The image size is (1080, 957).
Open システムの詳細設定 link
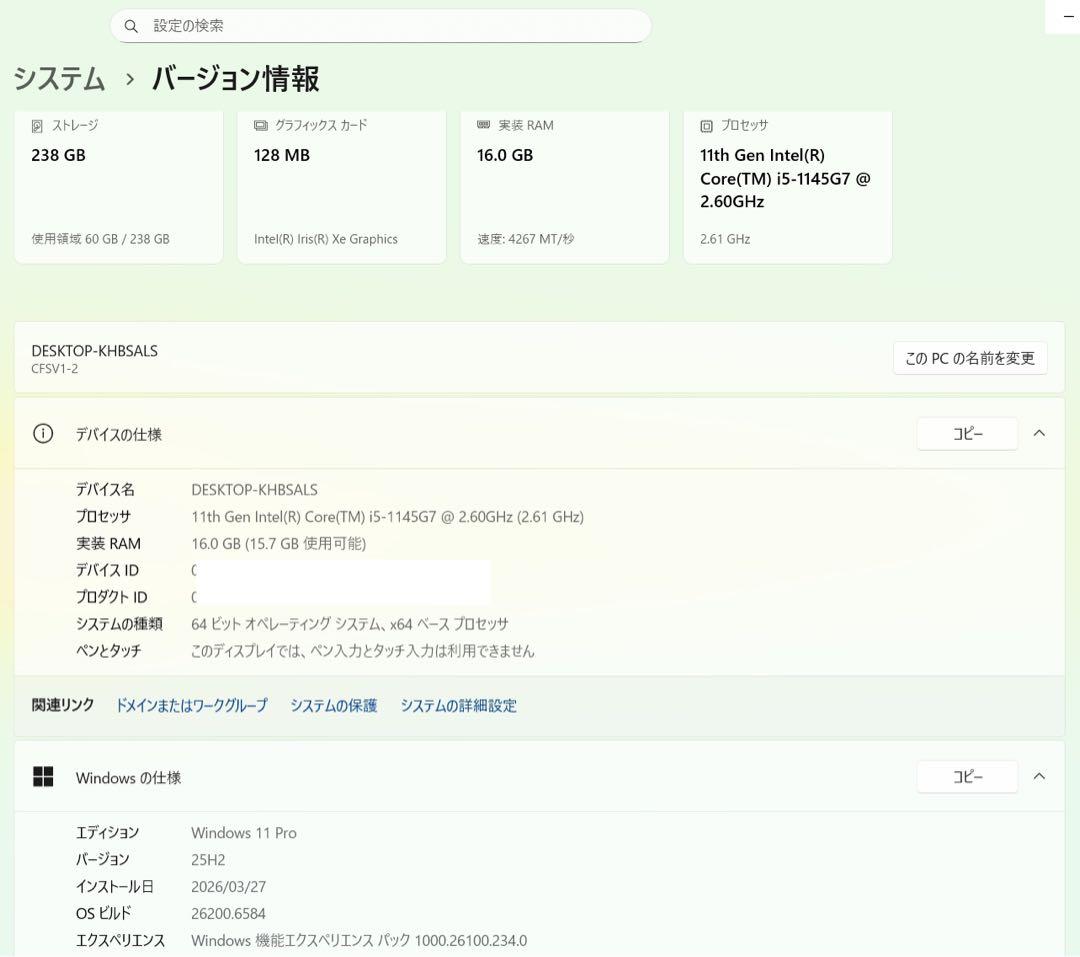[x=459, y=706]
